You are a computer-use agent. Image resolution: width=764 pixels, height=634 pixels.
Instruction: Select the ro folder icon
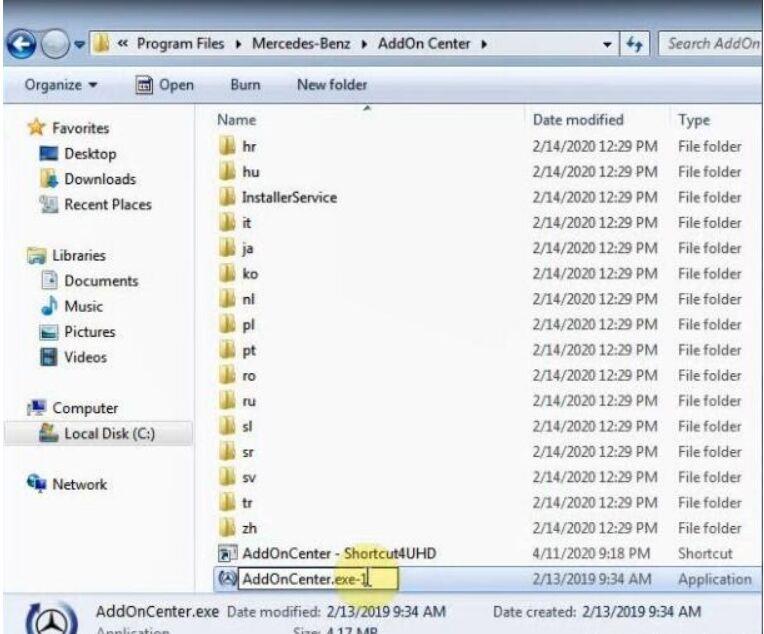[227, 375]
